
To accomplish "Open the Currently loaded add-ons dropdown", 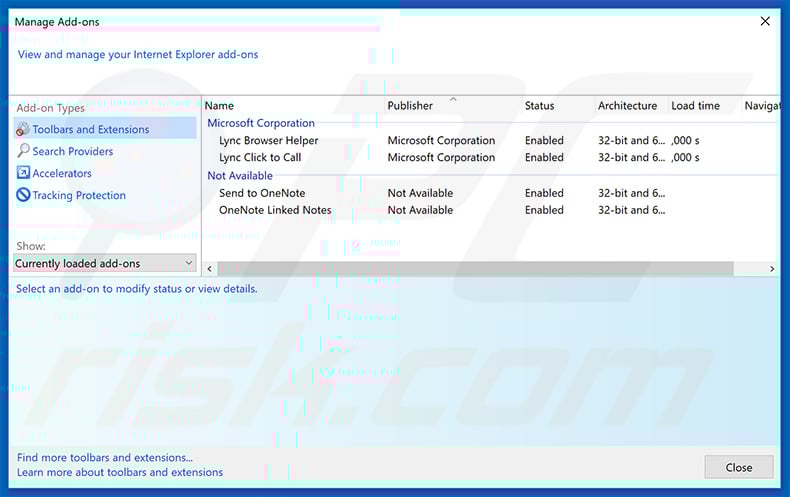I will point(104,263).
